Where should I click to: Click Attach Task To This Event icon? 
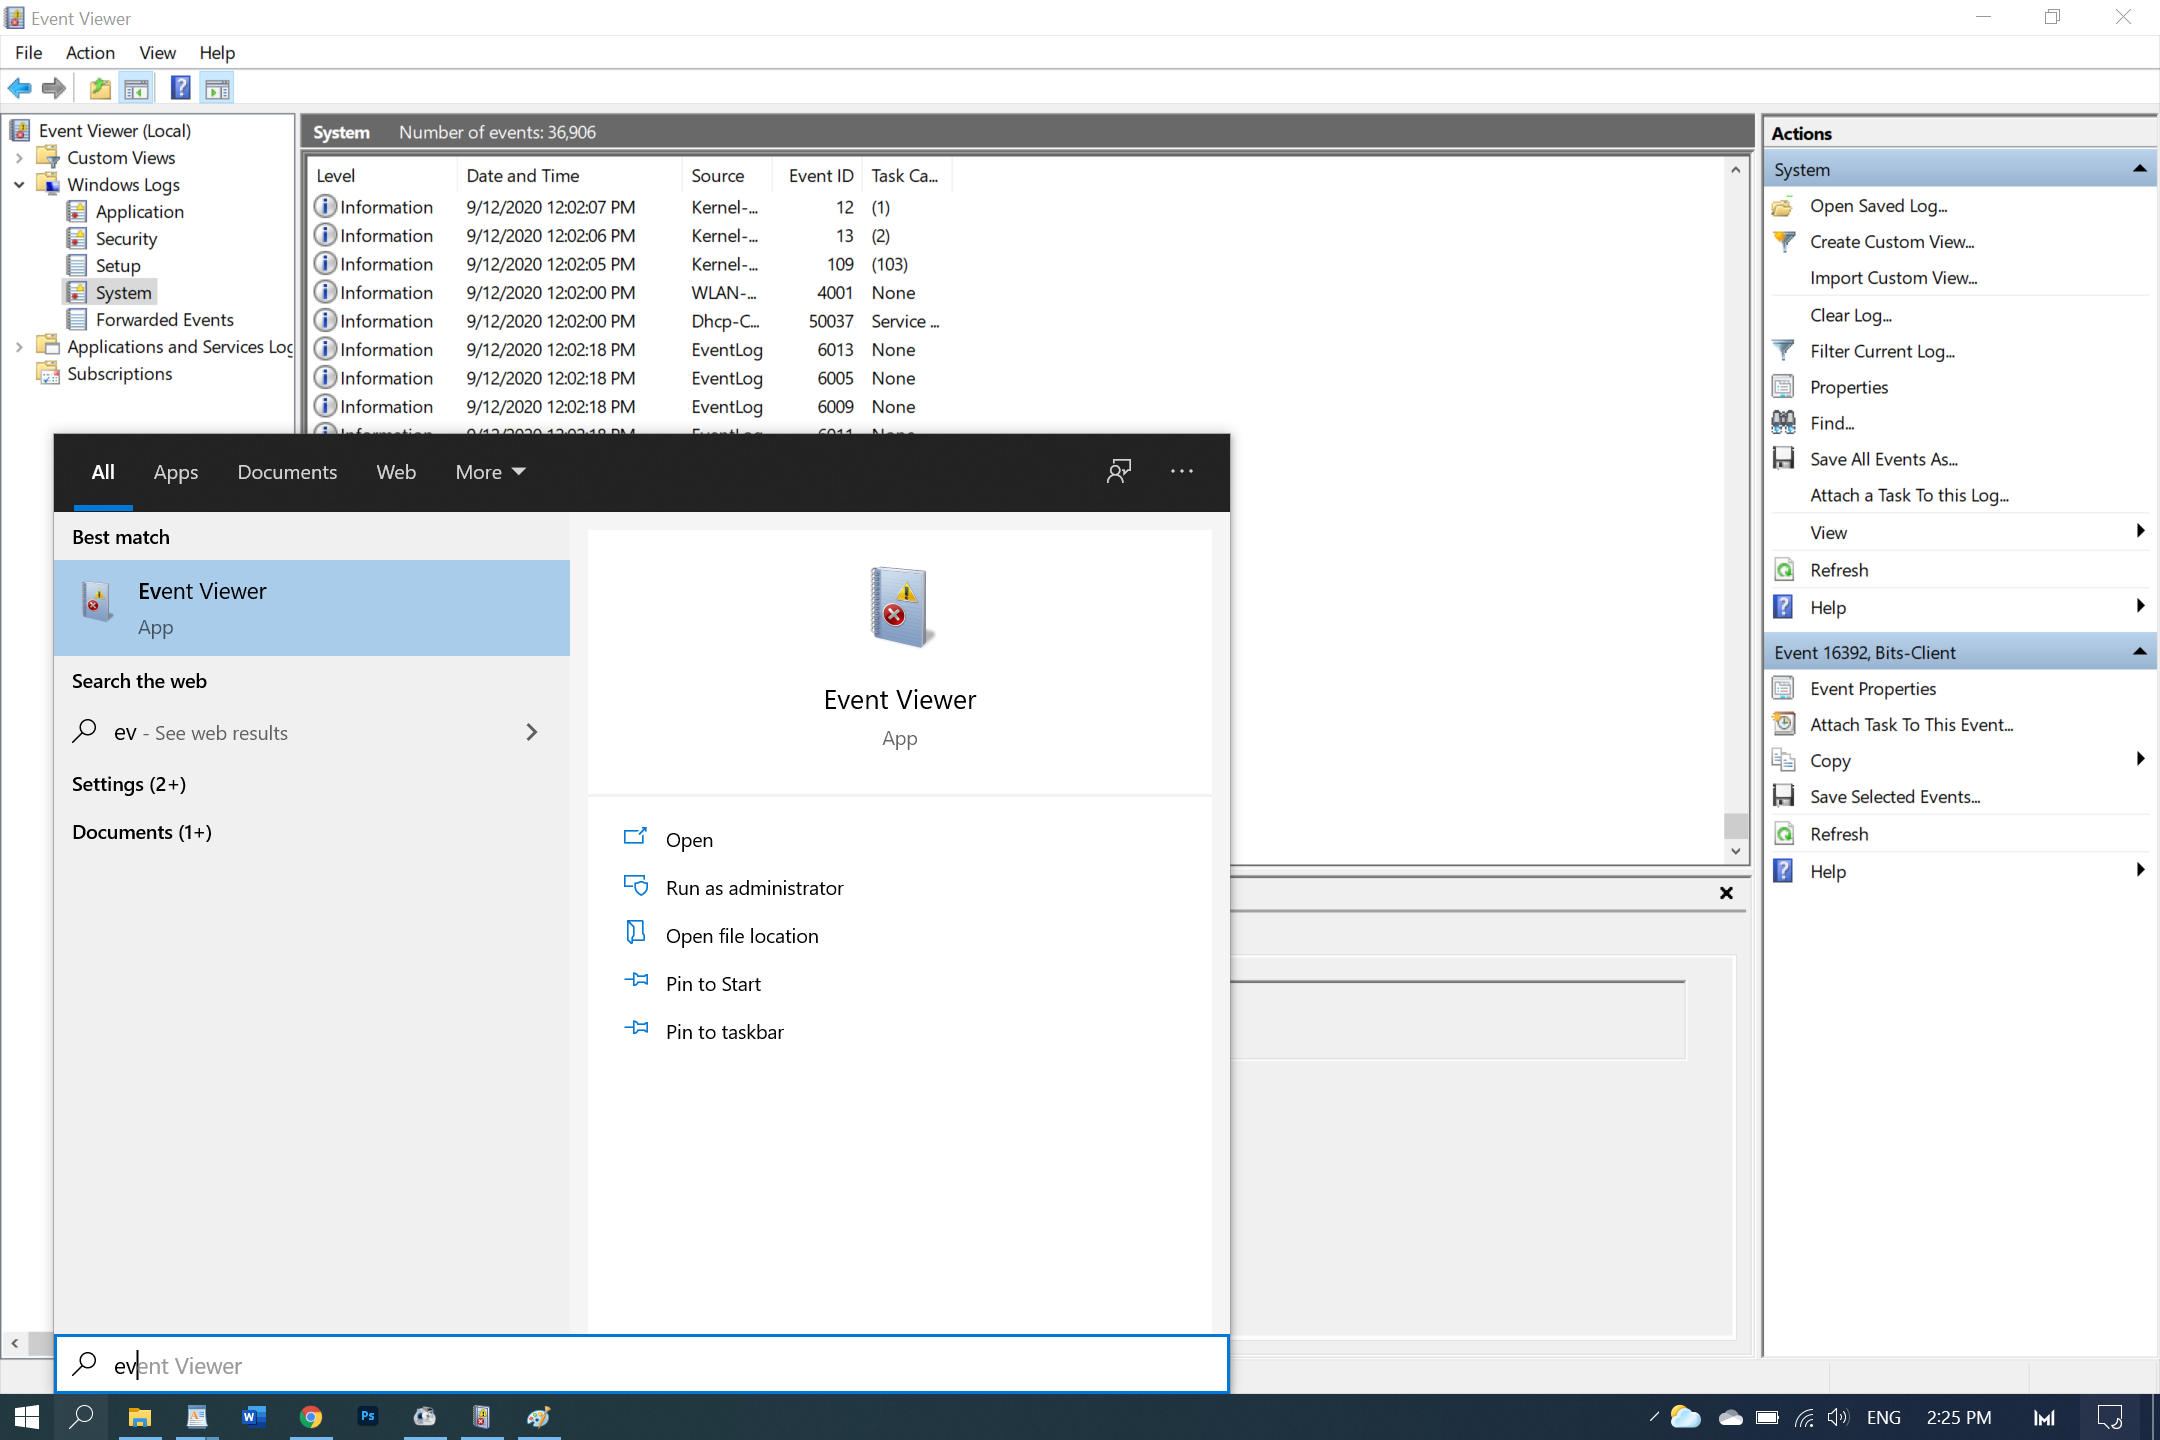click(1783, 725)
